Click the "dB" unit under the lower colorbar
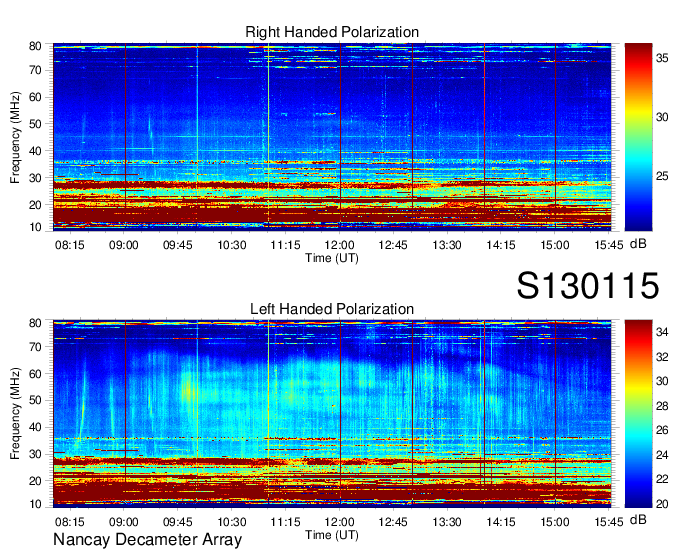This screenshot has width=680, height=552. pyautogui.click(x=638, y=520)
